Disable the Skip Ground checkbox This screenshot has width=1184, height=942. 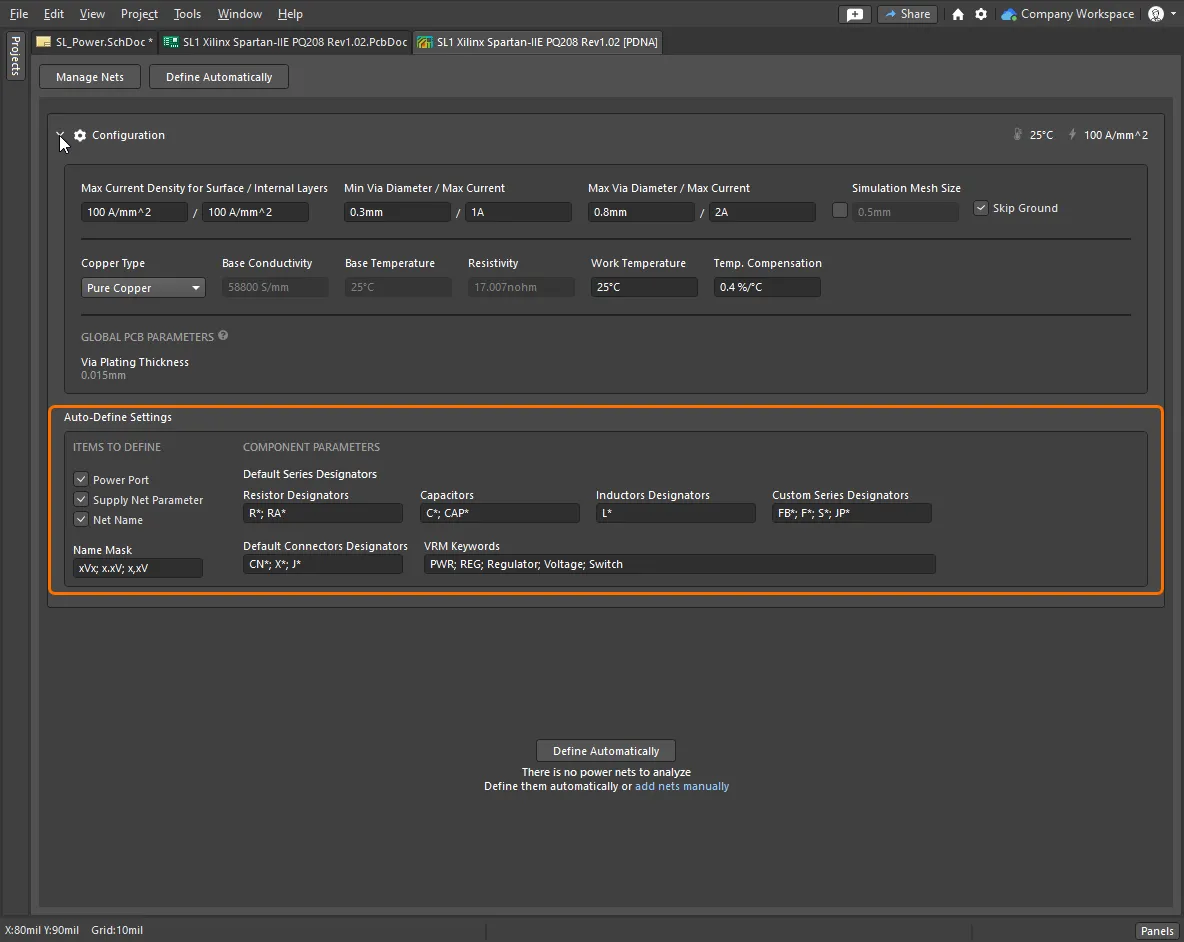981,208
